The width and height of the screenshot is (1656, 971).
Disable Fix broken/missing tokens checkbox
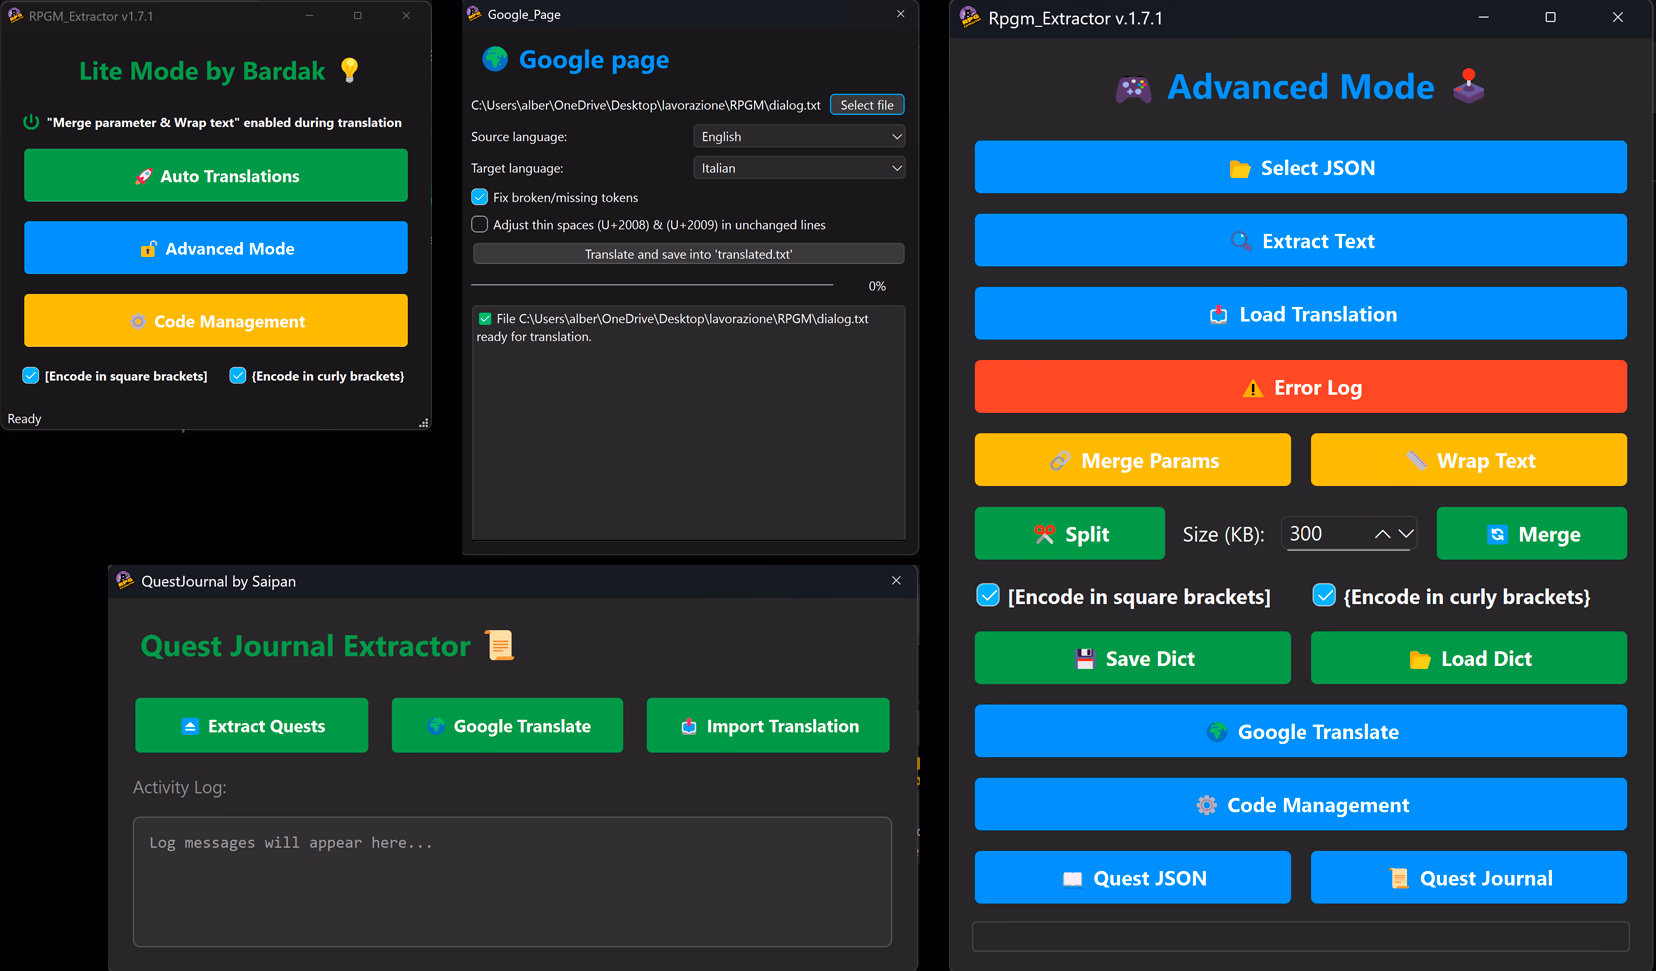(x=480, y=197)
